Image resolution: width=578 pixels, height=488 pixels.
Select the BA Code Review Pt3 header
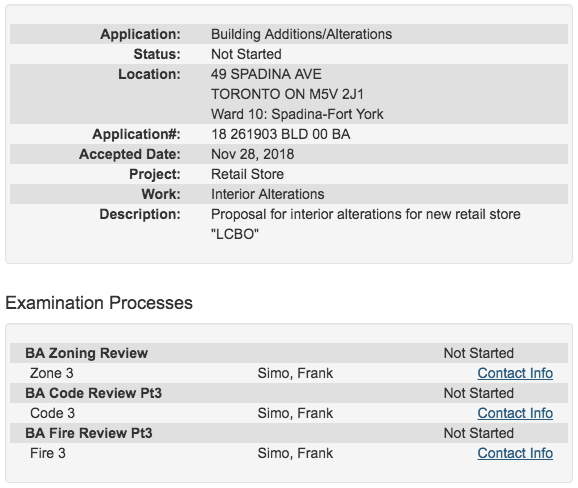(94, 393)
